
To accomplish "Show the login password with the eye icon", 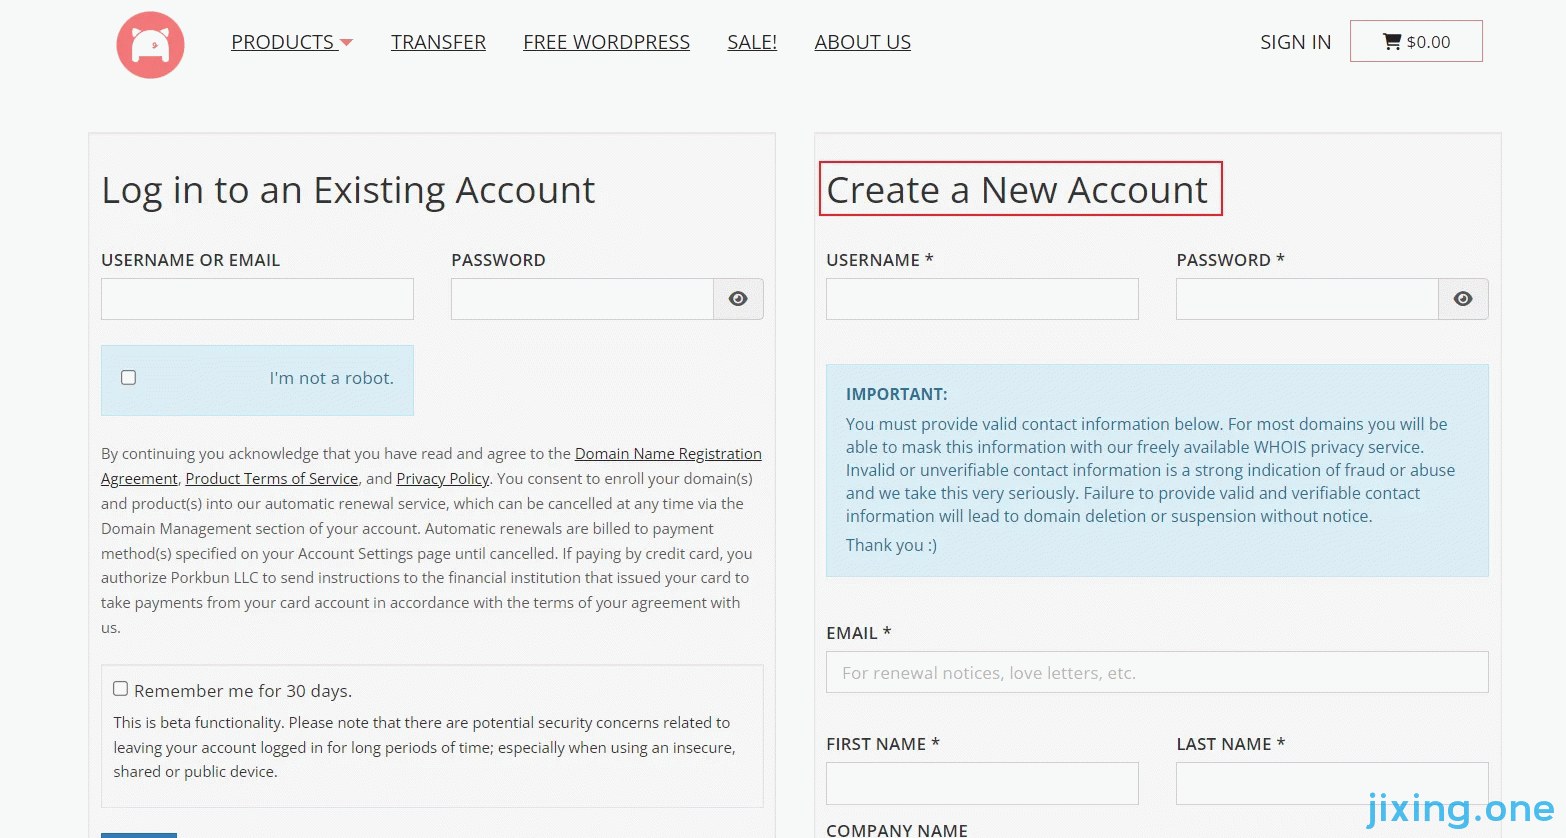I will 738,299.
